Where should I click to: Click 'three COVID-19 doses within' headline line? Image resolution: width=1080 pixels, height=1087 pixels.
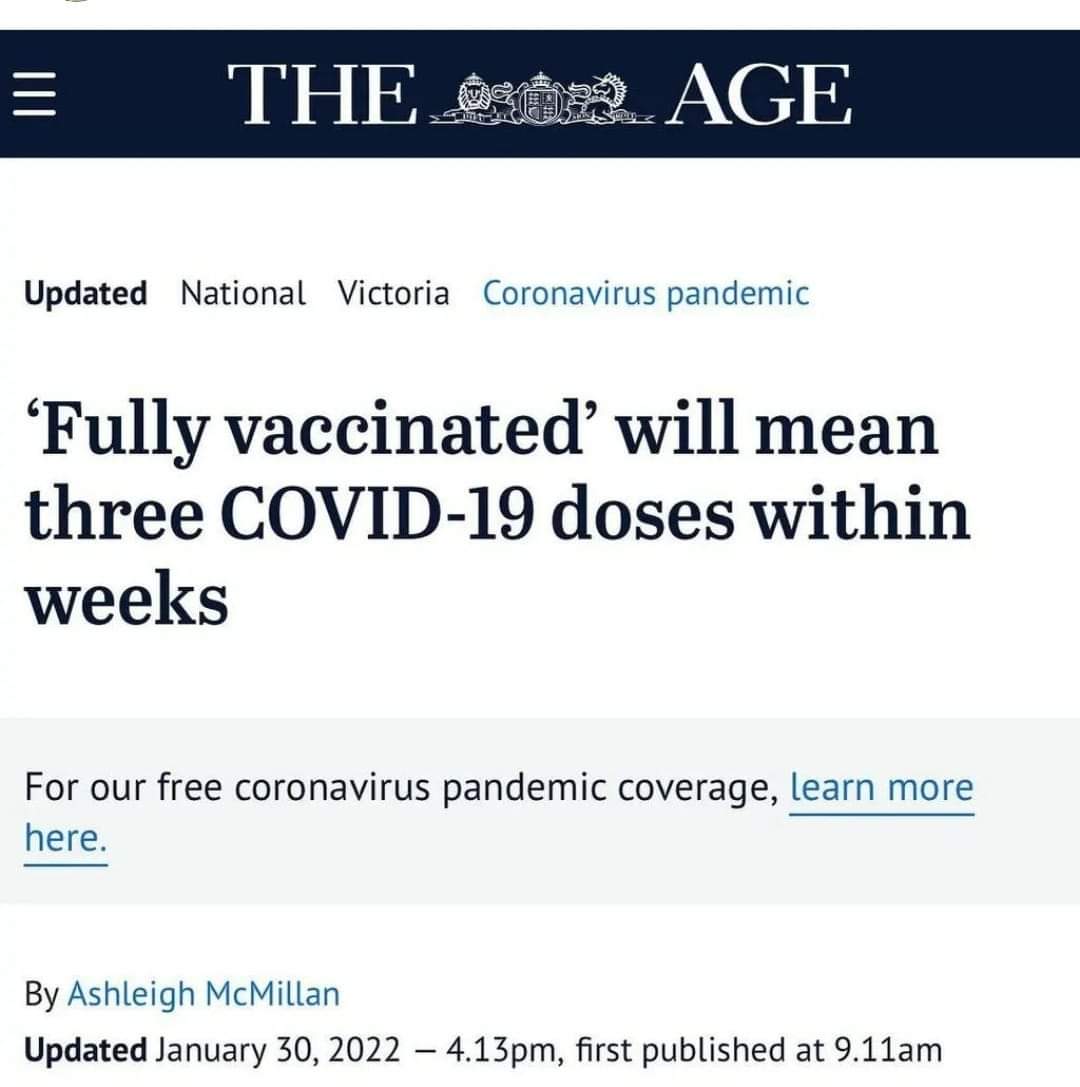pyautogui.click(x=497, y=515)
